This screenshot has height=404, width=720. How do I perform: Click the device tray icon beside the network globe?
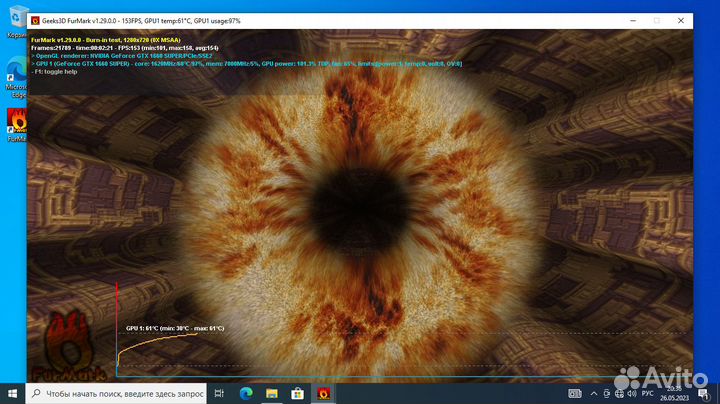pos(607,393)
